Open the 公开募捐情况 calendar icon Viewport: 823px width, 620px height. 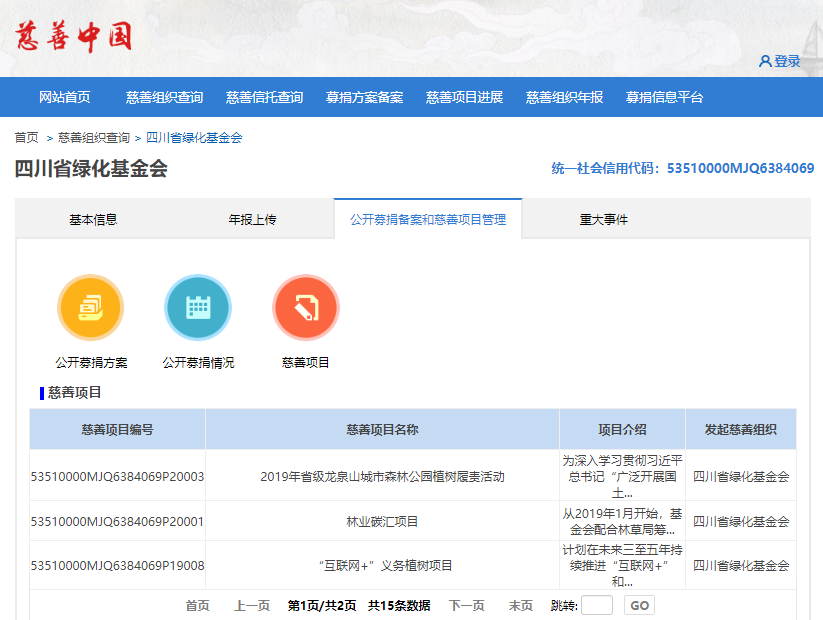pyautogui.click(x=198, y=308)
